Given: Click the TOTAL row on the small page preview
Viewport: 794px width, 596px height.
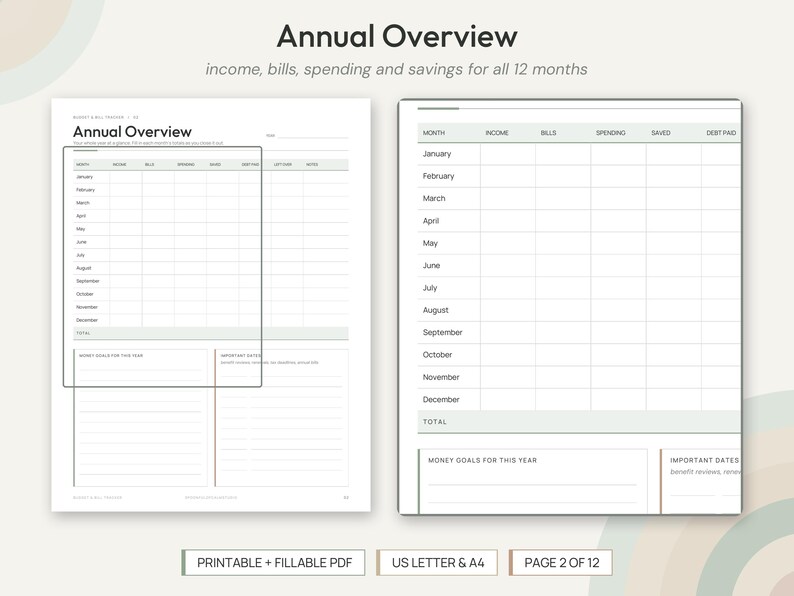Looking at the screenshot, I should 211,333.
